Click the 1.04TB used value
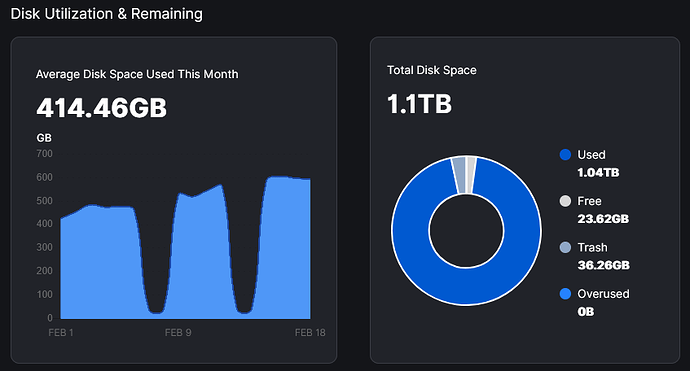Image resolution: width=690 pixels, height=371 pixels. click(598, 173)
